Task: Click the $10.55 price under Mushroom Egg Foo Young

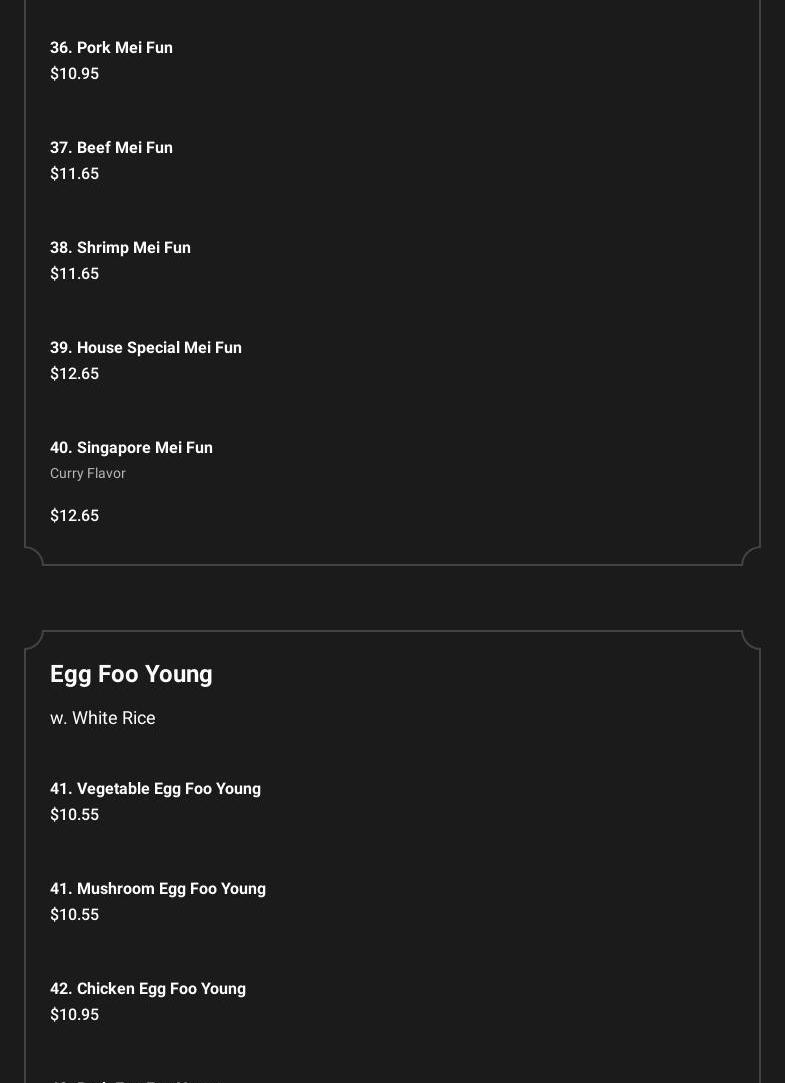Action: click(x=74, y=915)
